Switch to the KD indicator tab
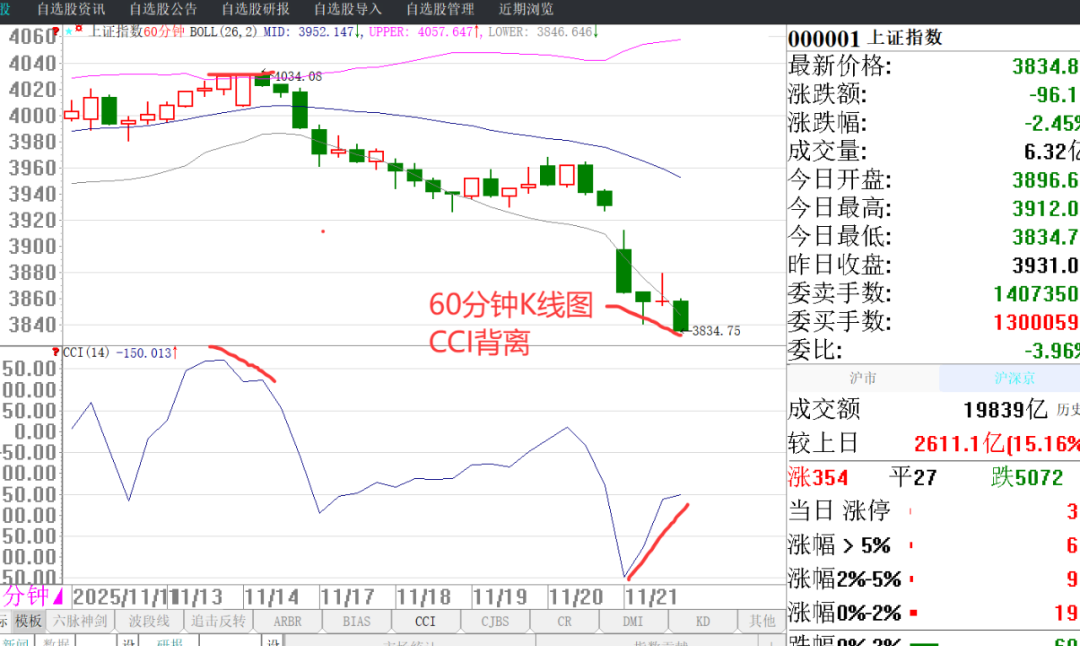 tap(703, 621)
